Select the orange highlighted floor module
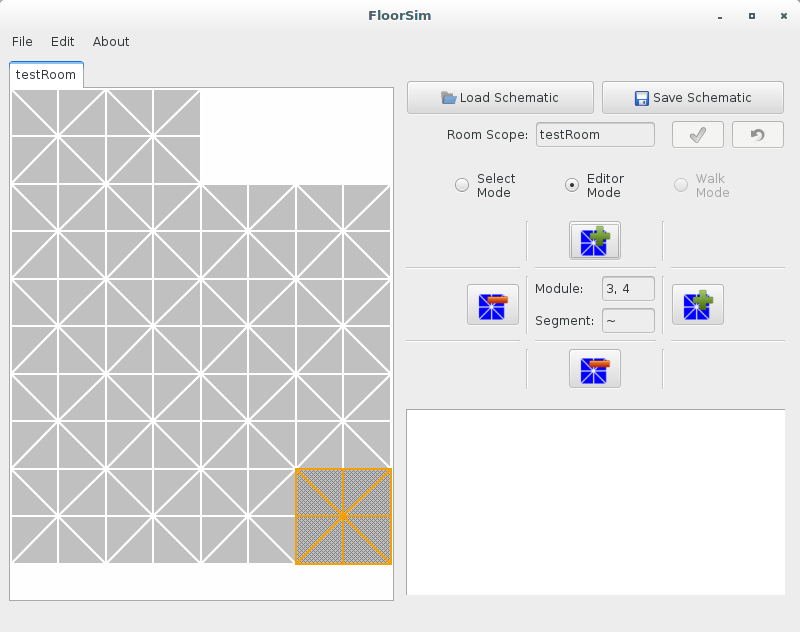800x632 pixels. pos(343,516)
